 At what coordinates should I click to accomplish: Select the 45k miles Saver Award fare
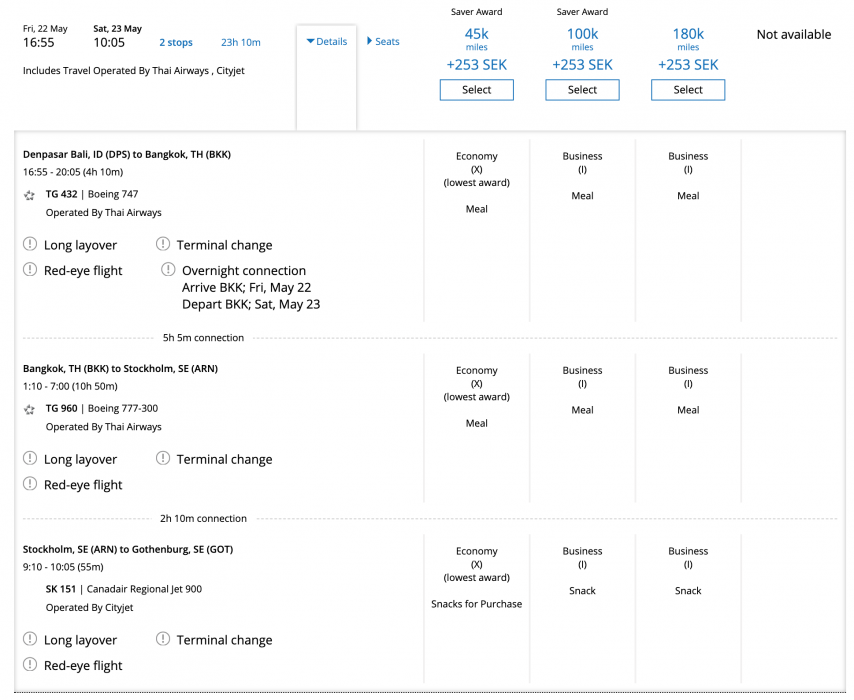[x=477, y=90]
